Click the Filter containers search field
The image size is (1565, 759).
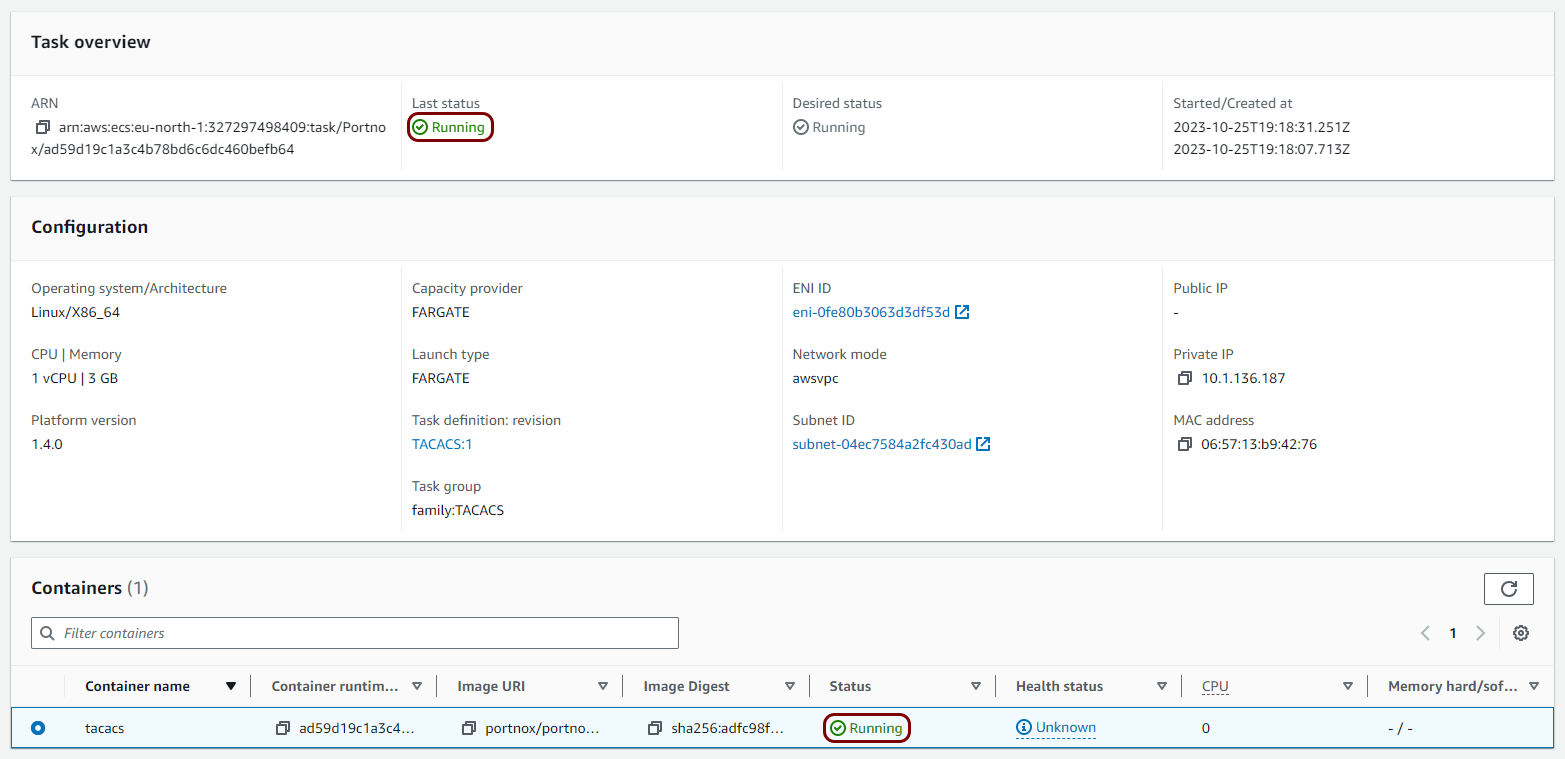click(355, 633)
